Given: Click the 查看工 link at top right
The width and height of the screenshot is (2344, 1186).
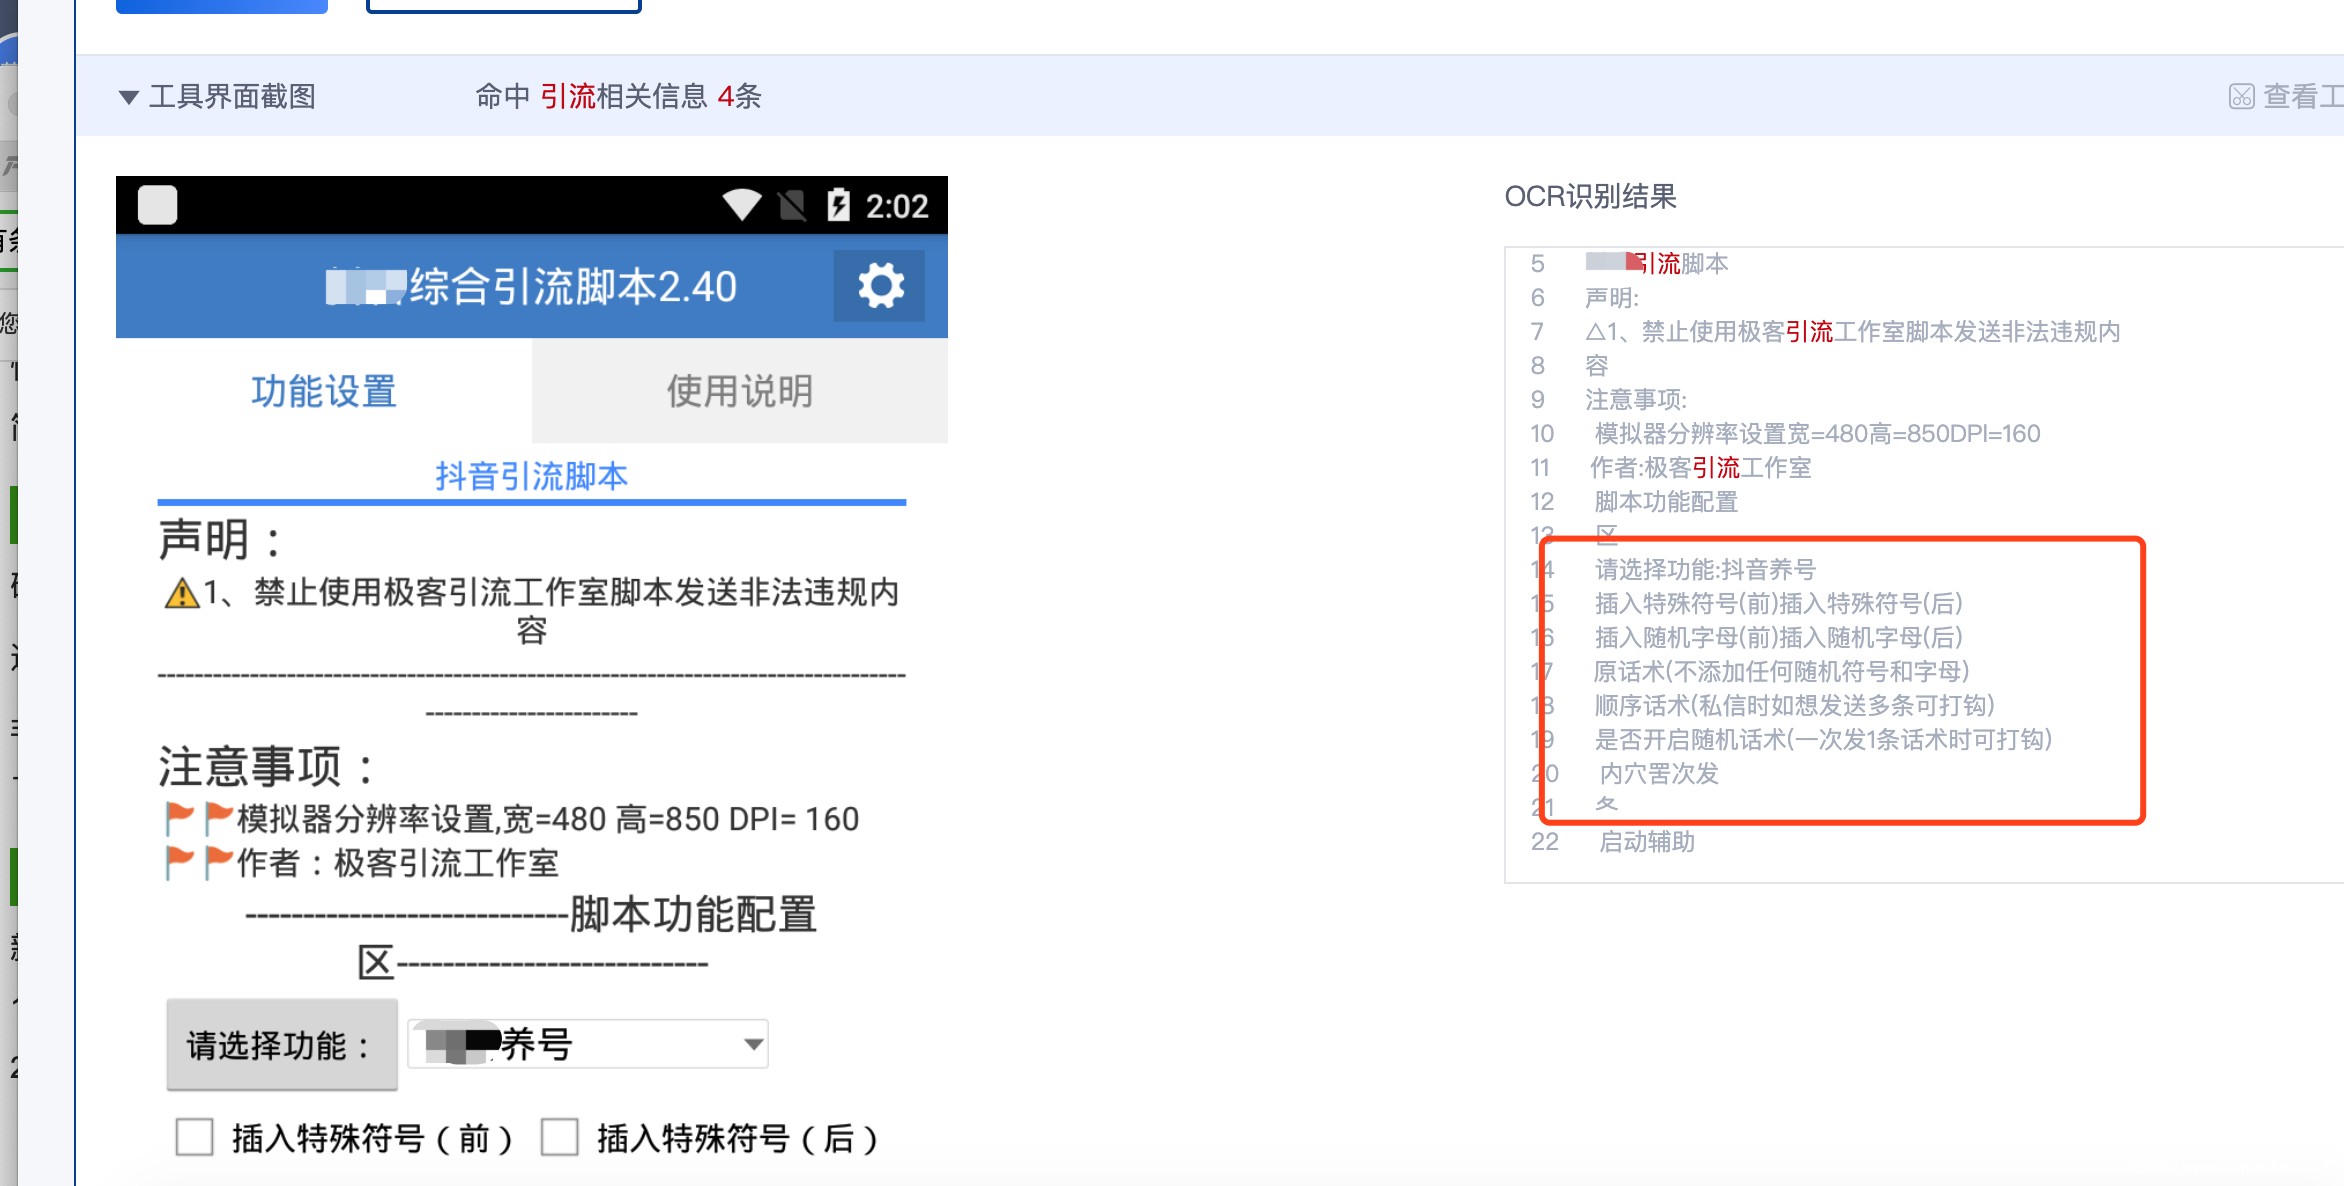Looking at the screenshot, I should (x=2302, y=96).
